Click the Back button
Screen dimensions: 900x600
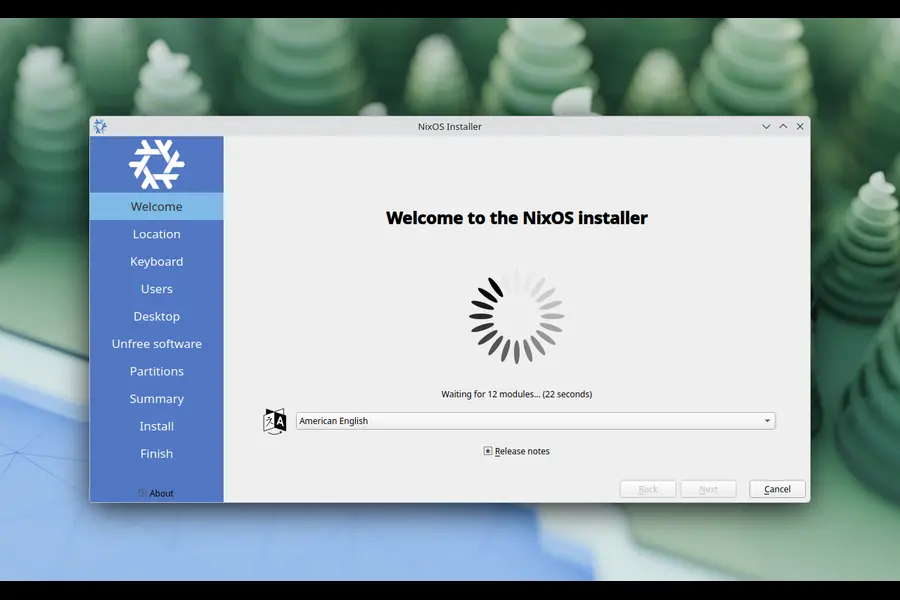(x=647, y=489)
